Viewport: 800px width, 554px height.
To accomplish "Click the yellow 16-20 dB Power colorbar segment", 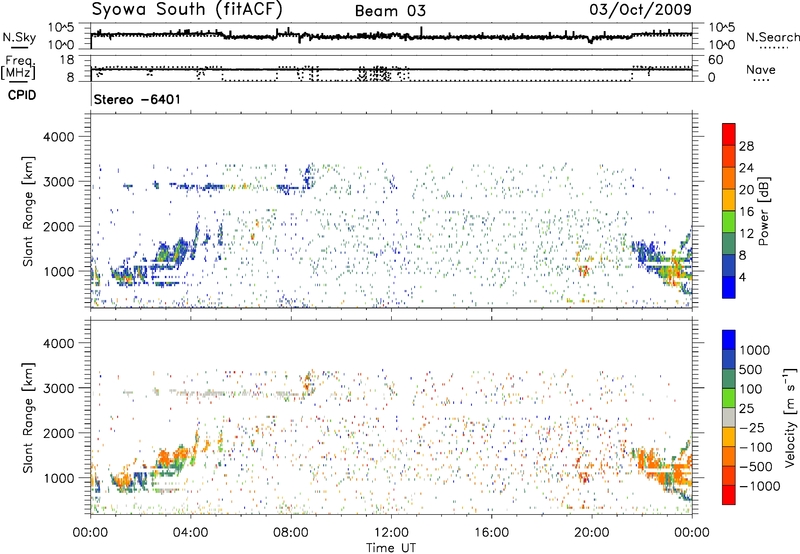I will coord(729,200).
